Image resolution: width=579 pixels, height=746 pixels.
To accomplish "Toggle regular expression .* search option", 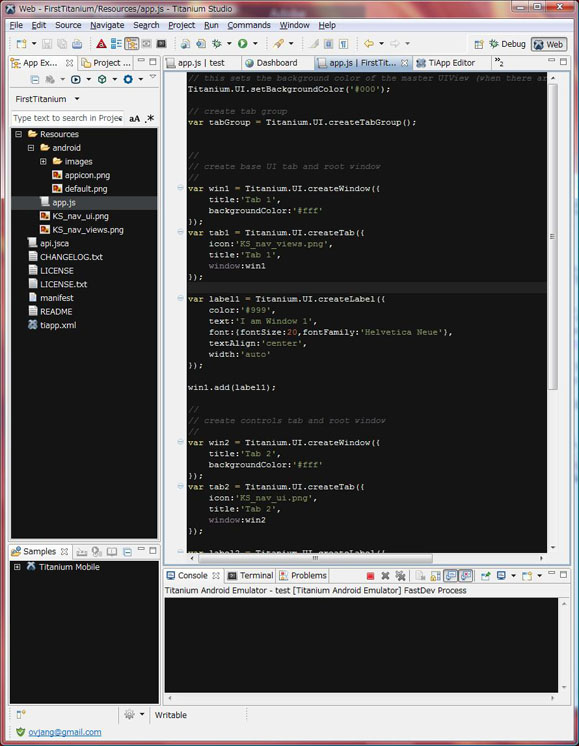I will click(x=149, y=118).
